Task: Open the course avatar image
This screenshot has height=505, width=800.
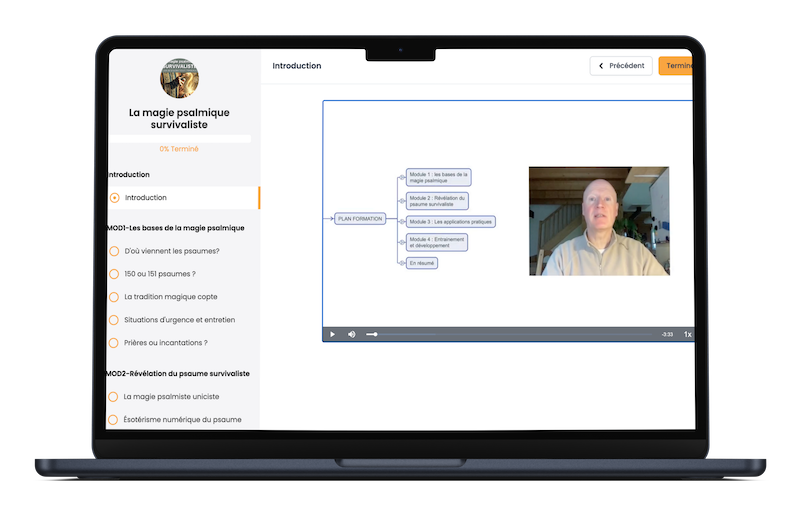Action: click(x=179, y=78)
